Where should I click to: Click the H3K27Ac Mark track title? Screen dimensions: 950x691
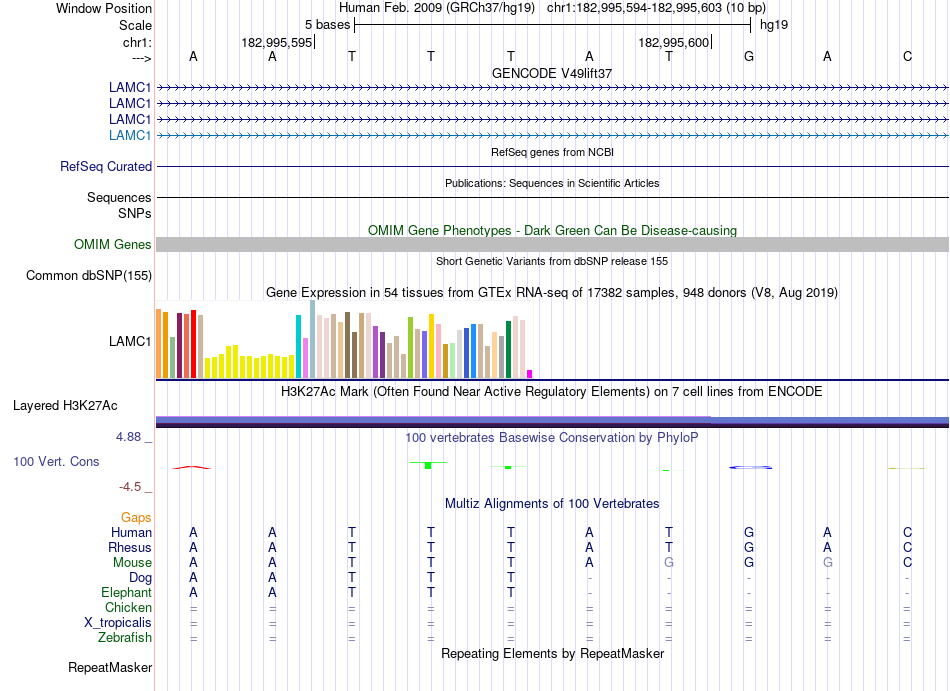(x=552, y=392)
